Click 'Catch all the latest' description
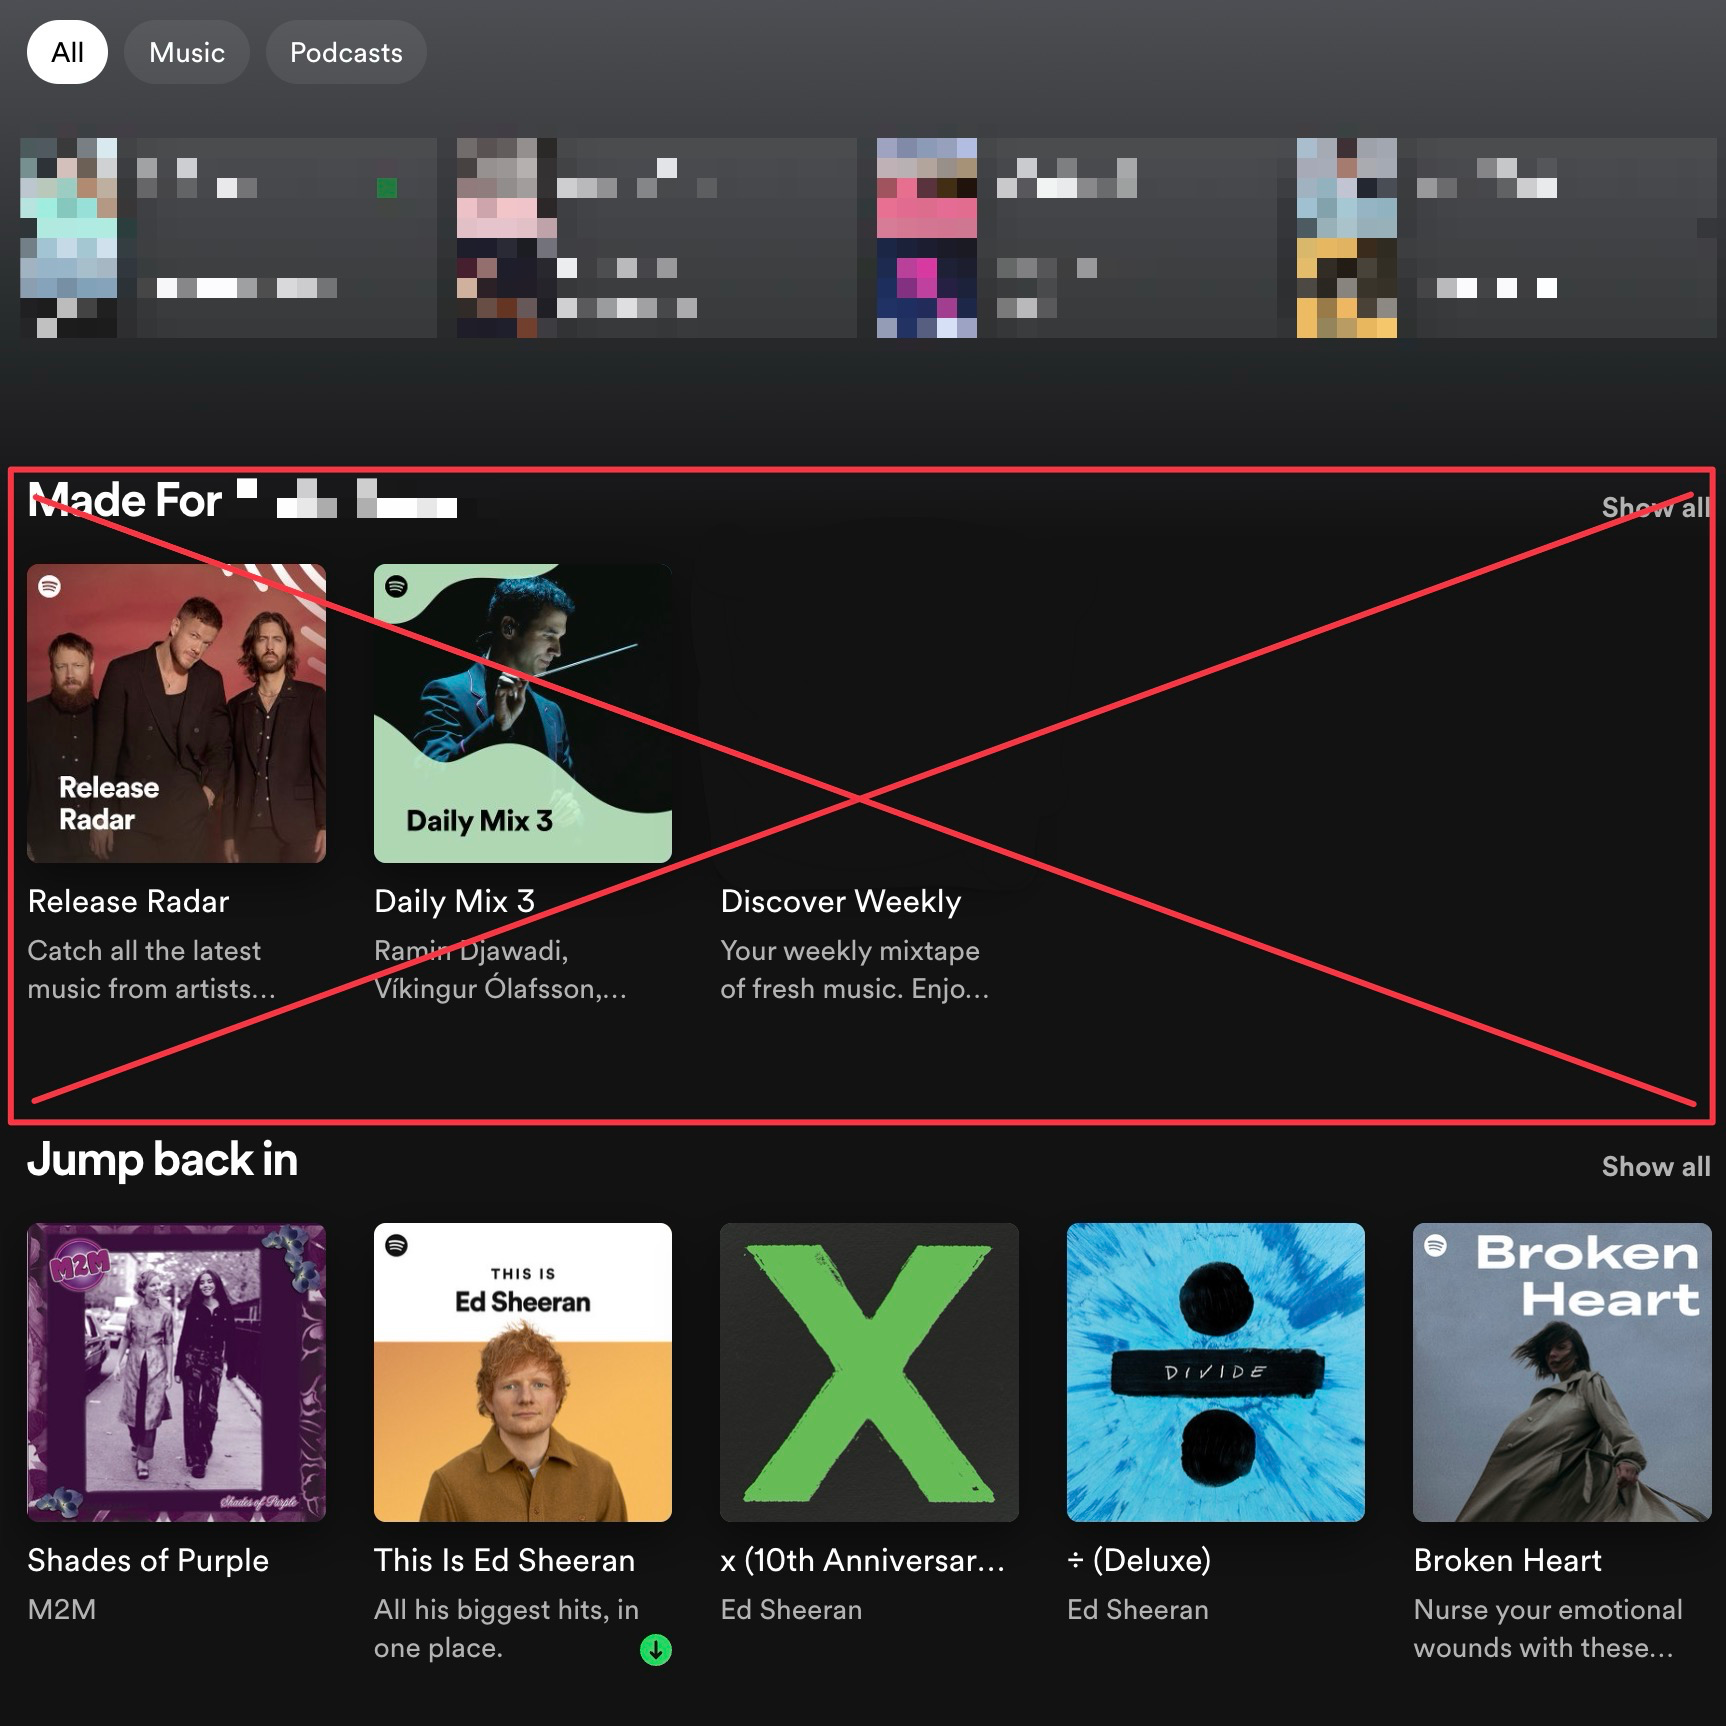This screenshot has height=1726, width=1726. [151, 969]
